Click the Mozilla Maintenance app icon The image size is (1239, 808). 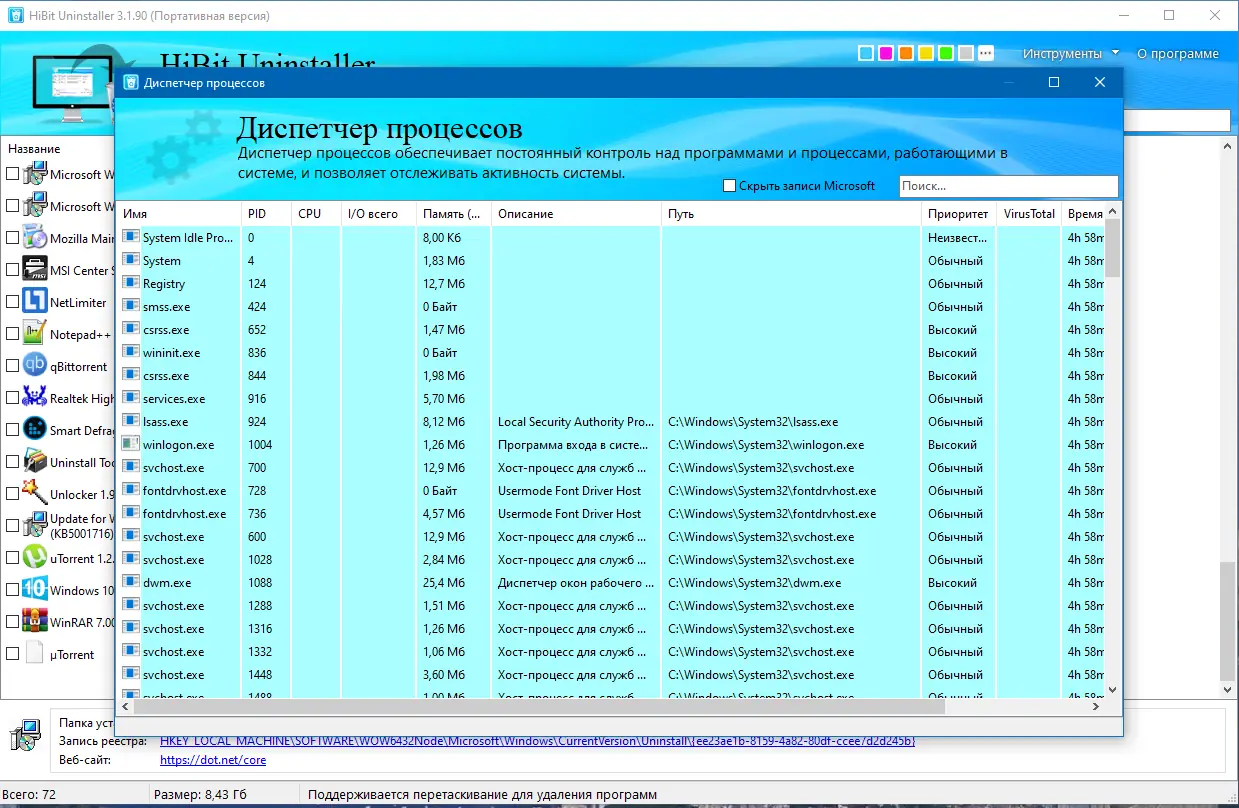[35, 237]
